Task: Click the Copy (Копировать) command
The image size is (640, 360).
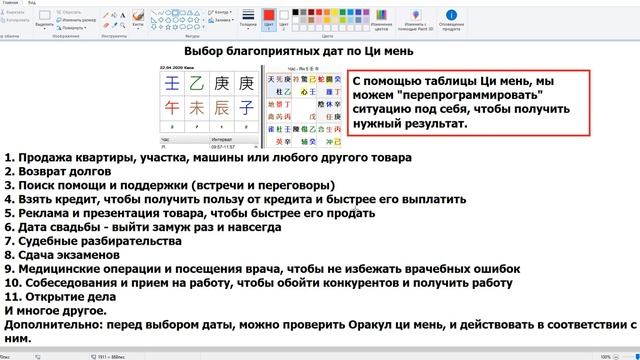Action: [16, 20]
